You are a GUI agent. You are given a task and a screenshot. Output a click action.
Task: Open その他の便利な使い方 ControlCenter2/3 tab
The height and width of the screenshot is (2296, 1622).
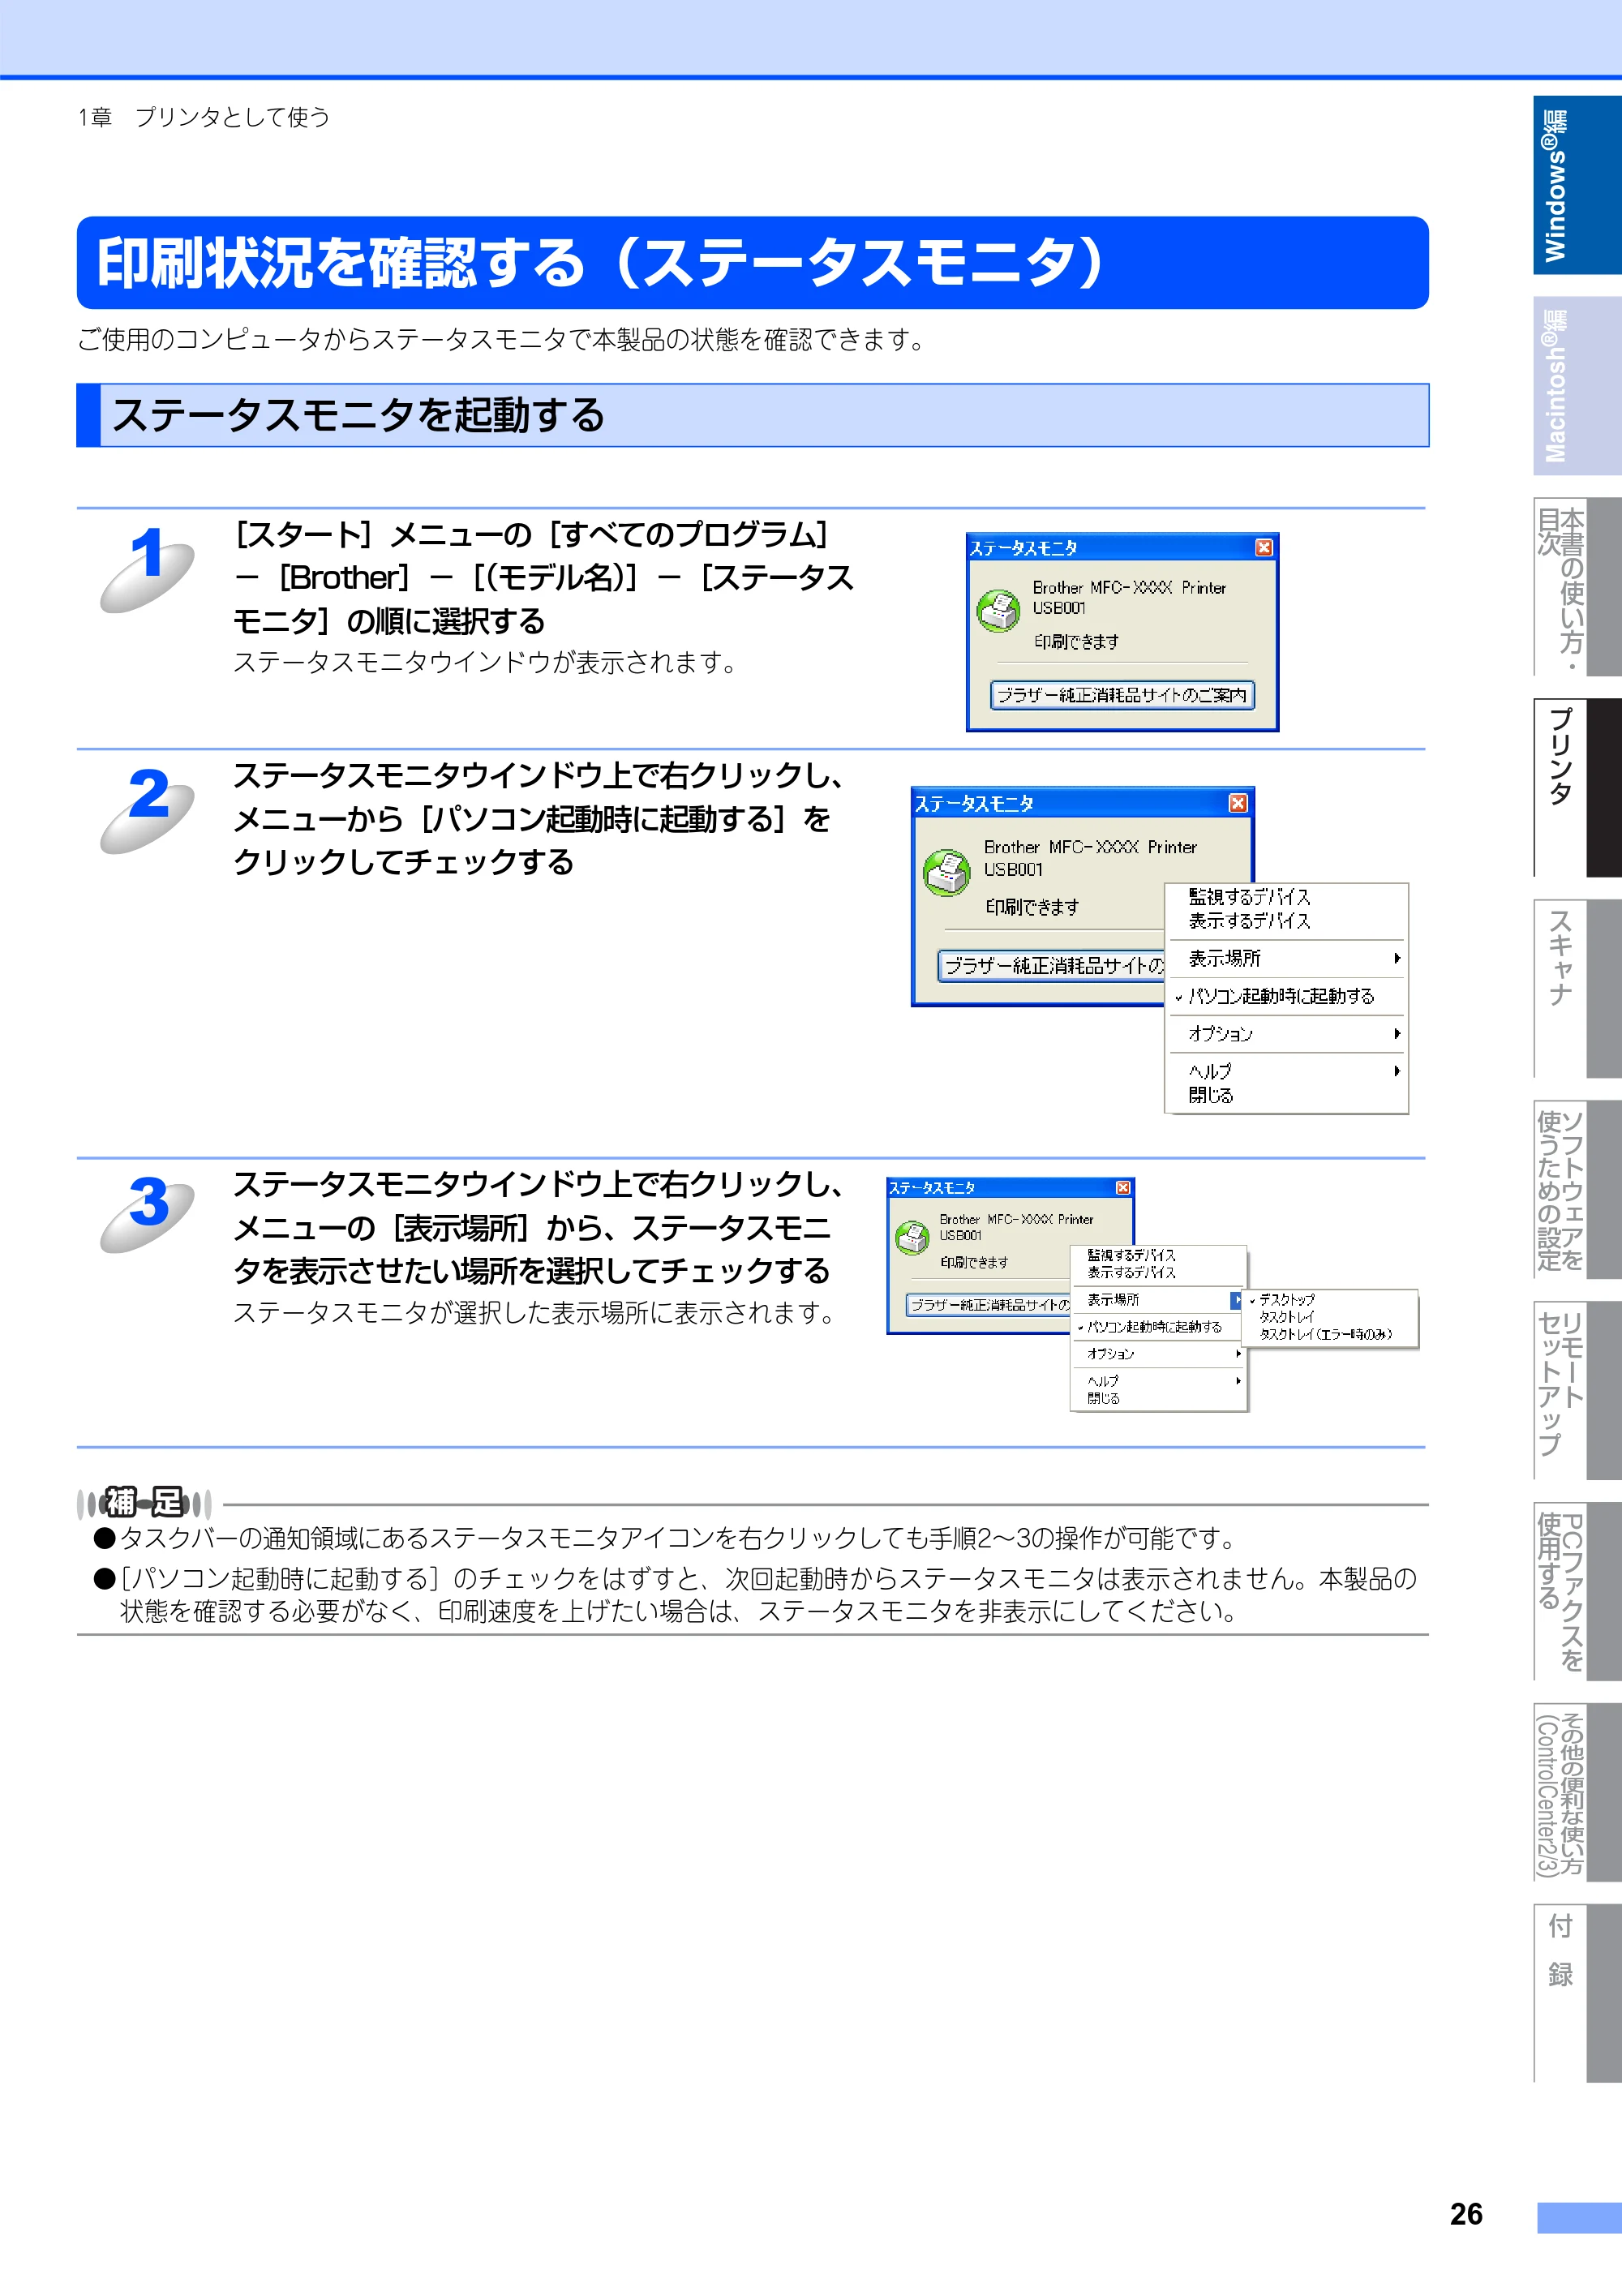coord(1577,1793)
